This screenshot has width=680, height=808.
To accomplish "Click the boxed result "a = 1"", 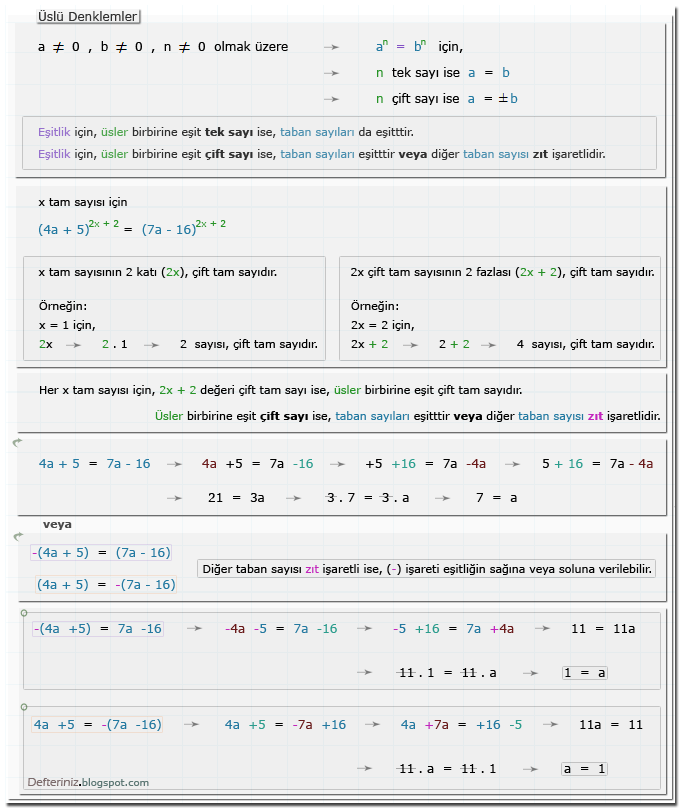I will [x=585, y=769].
